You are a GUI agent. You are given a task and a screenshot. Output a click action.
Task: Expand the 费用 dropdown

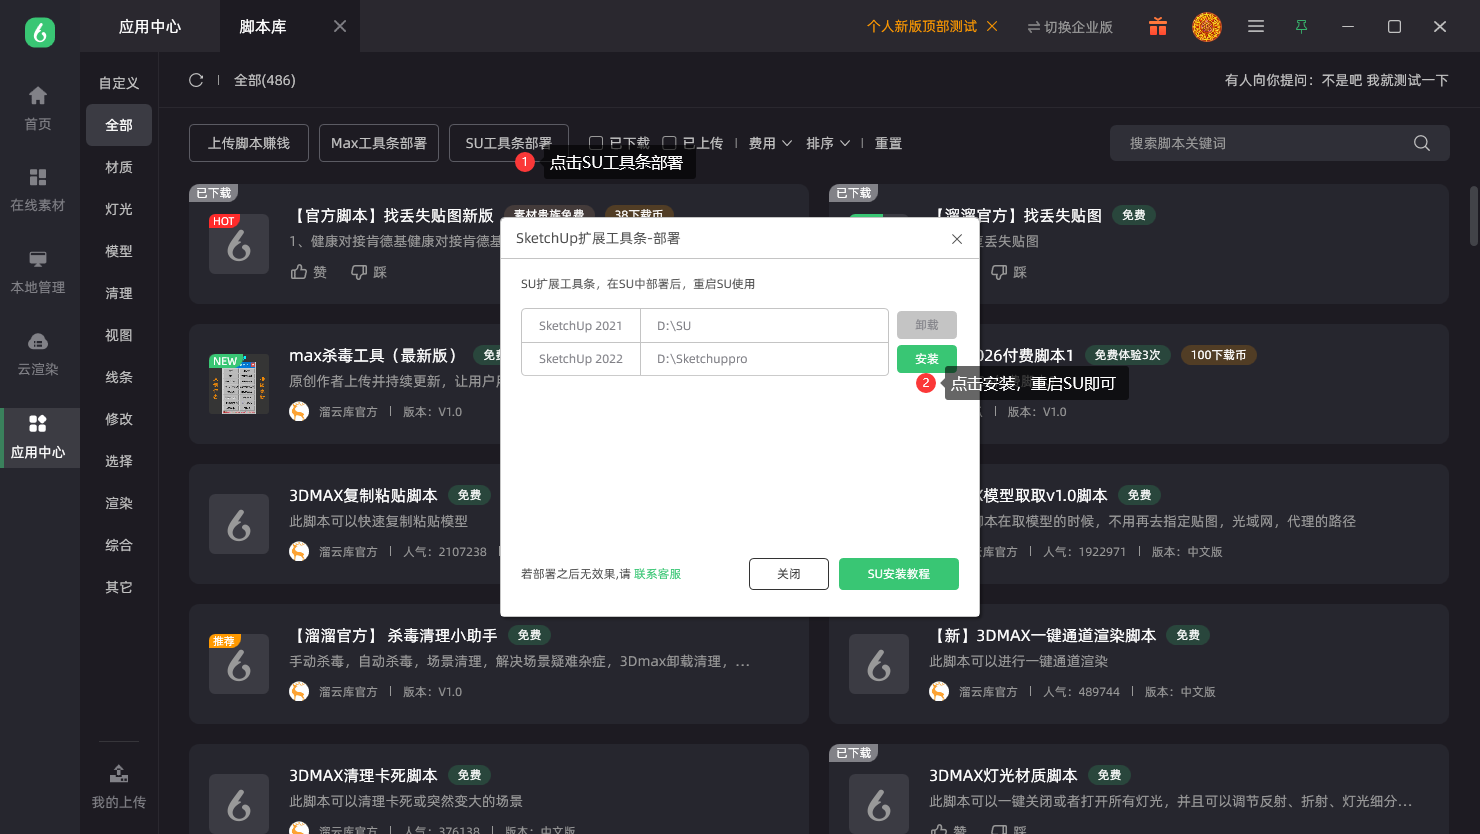click(x=770, y=143)
